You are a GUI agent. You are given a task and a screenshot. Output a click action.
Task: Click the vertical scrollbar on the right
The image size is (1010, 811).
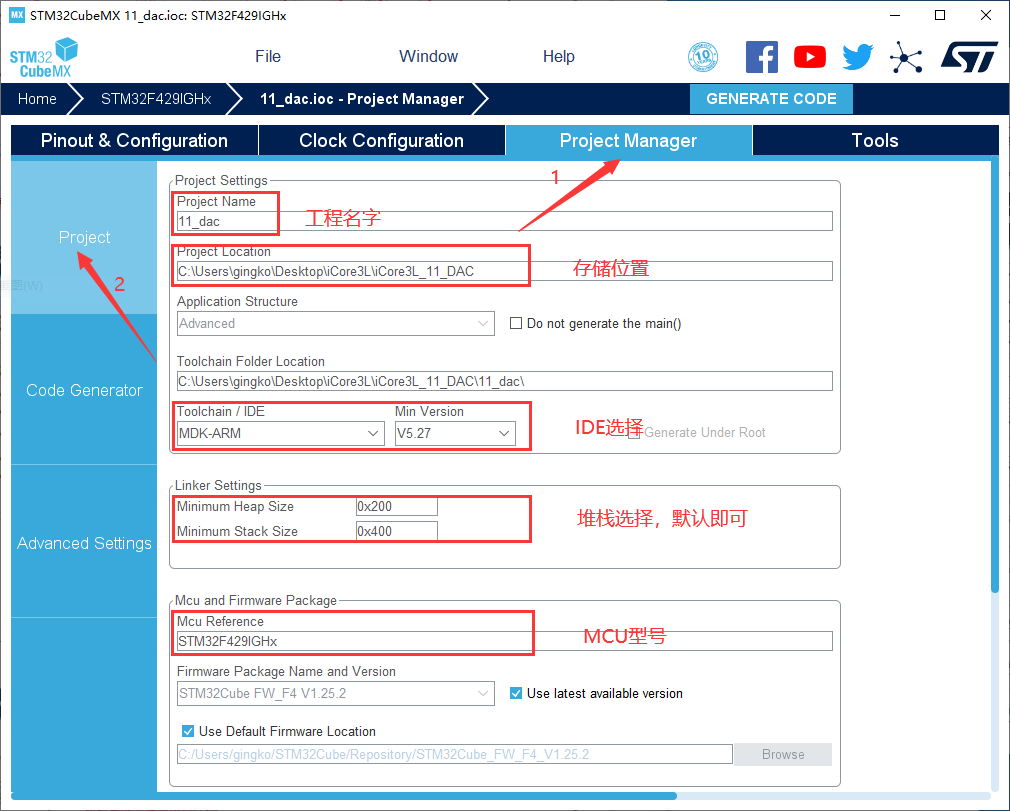[994, 380]
